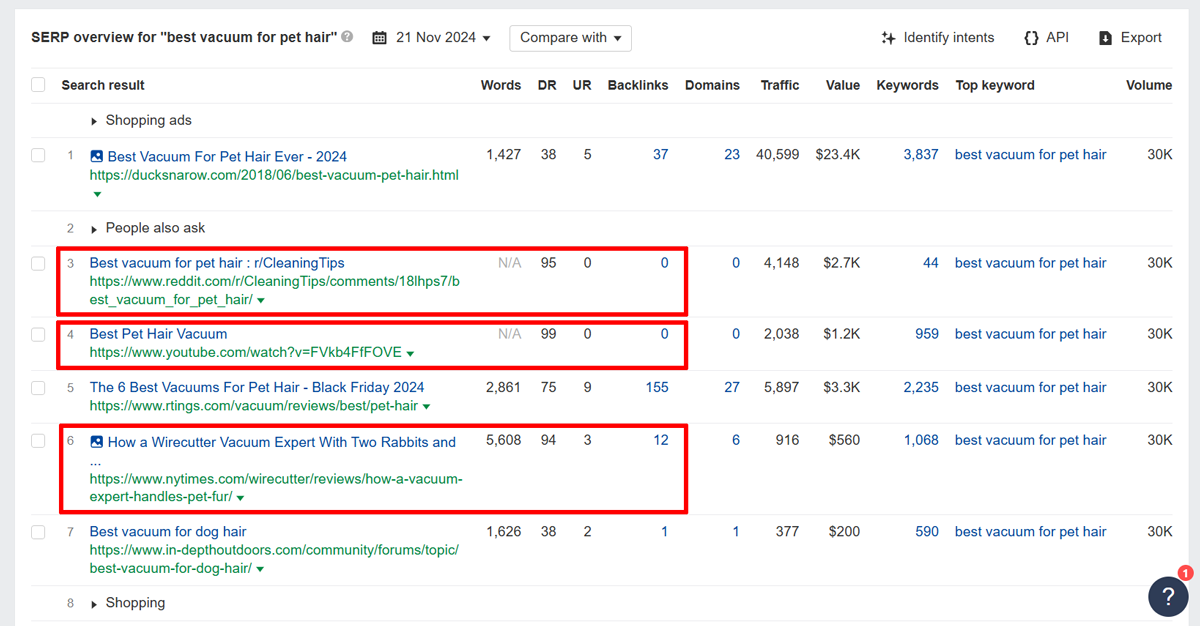The width and height of the screenshot is (1200, 626).
Task: Click the Domains column header
Action: [x=712, y=85]
